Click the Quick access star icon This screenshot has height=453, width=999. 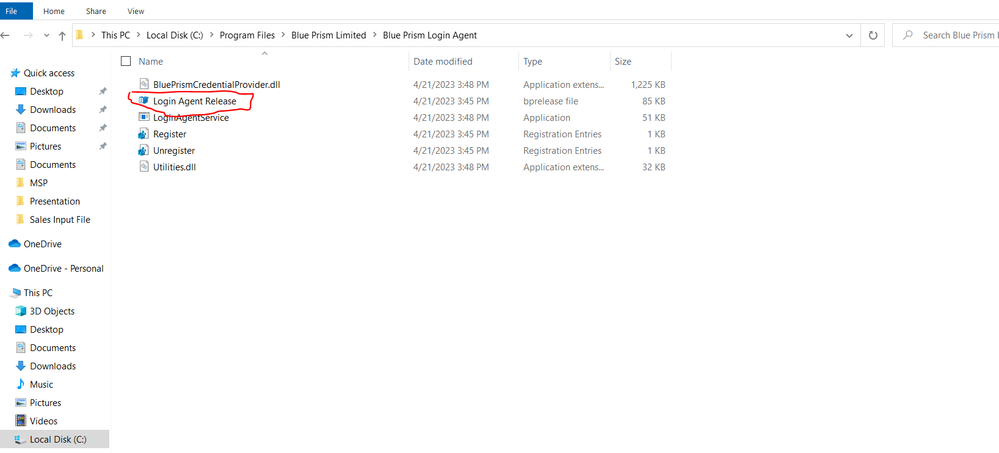(15, 73)
